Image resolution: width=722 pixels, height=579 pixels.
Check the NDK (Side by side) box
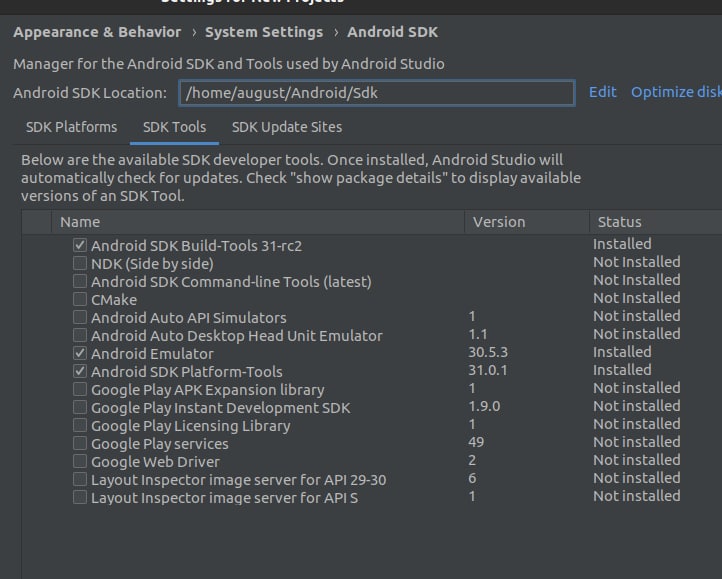(80, 263)
